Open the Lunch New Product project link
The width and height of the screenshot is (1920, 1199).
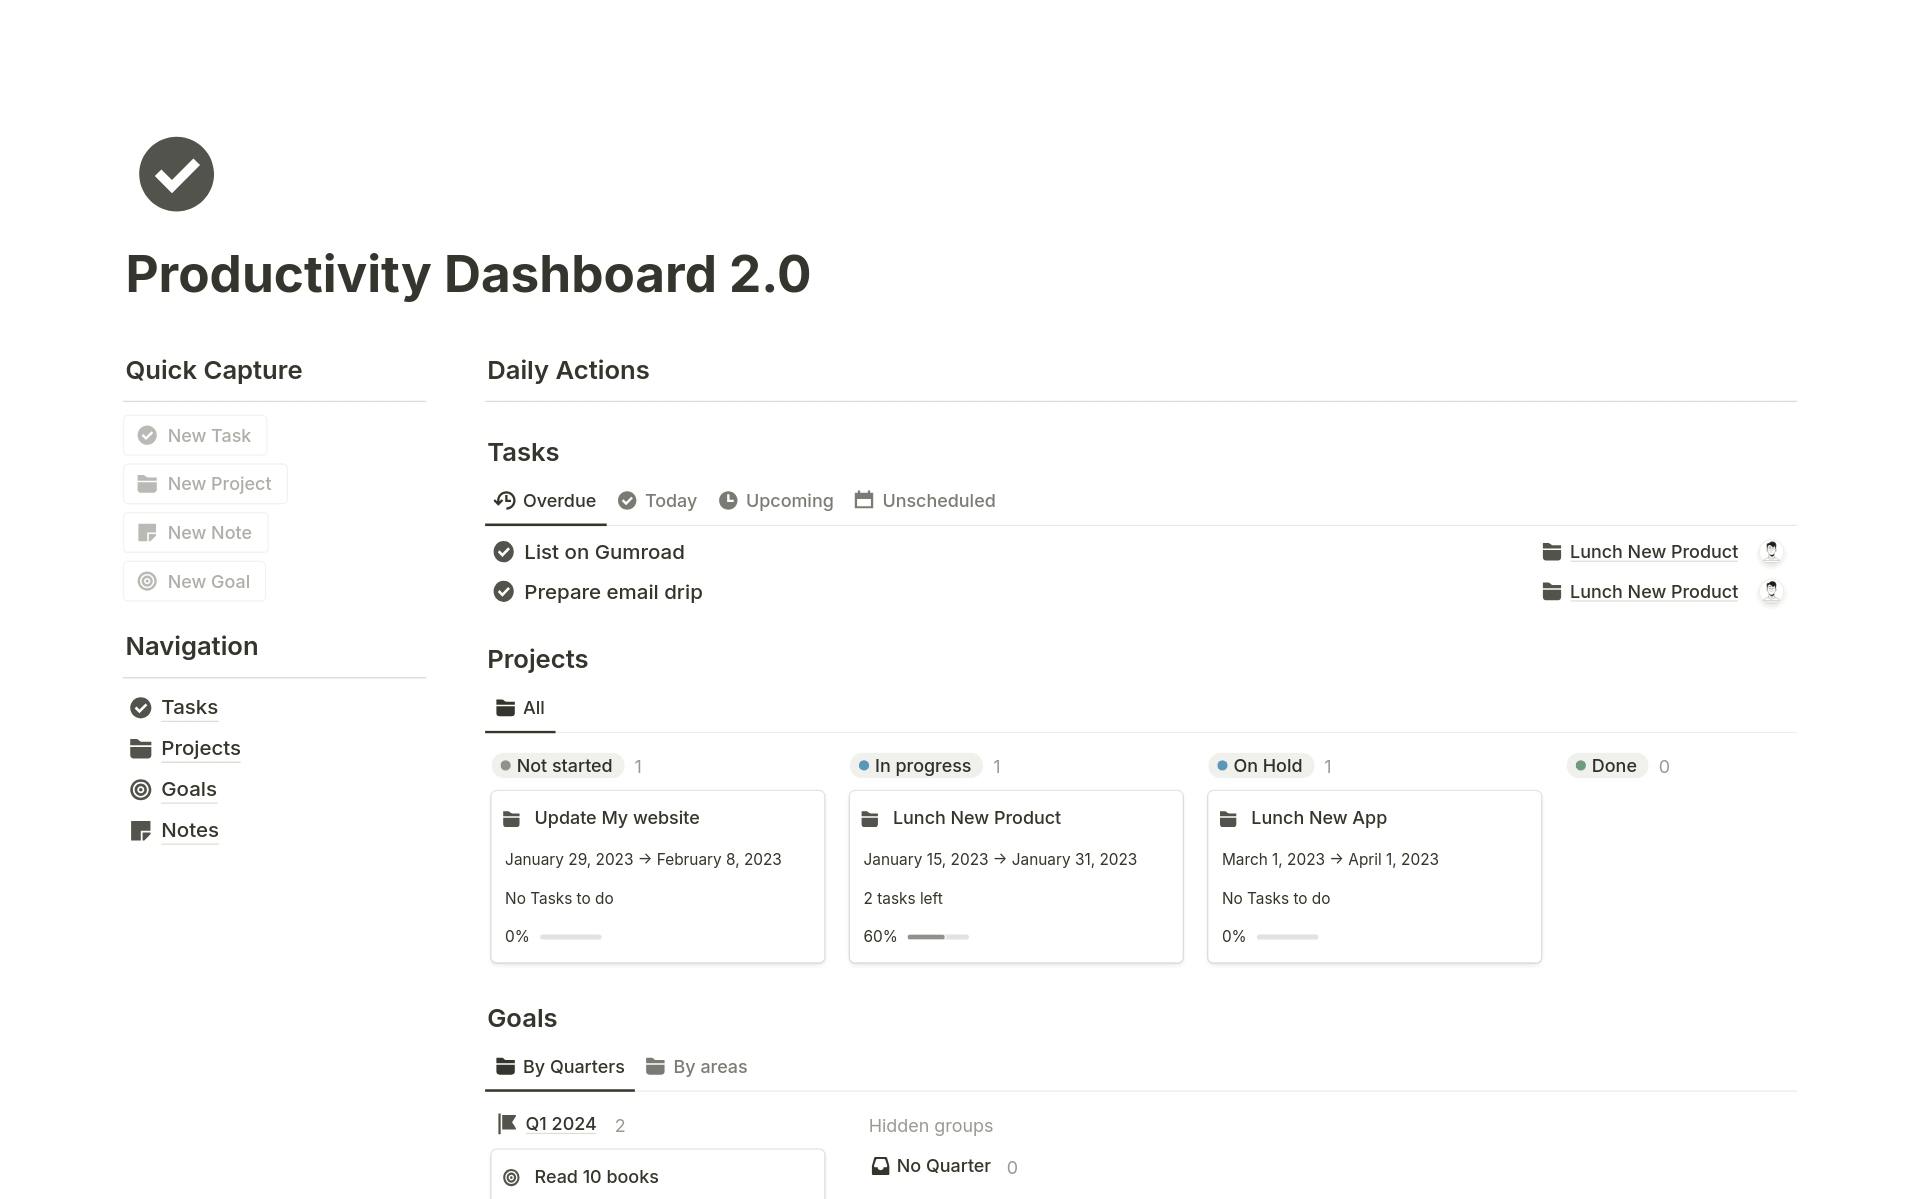coord(1653,551)
